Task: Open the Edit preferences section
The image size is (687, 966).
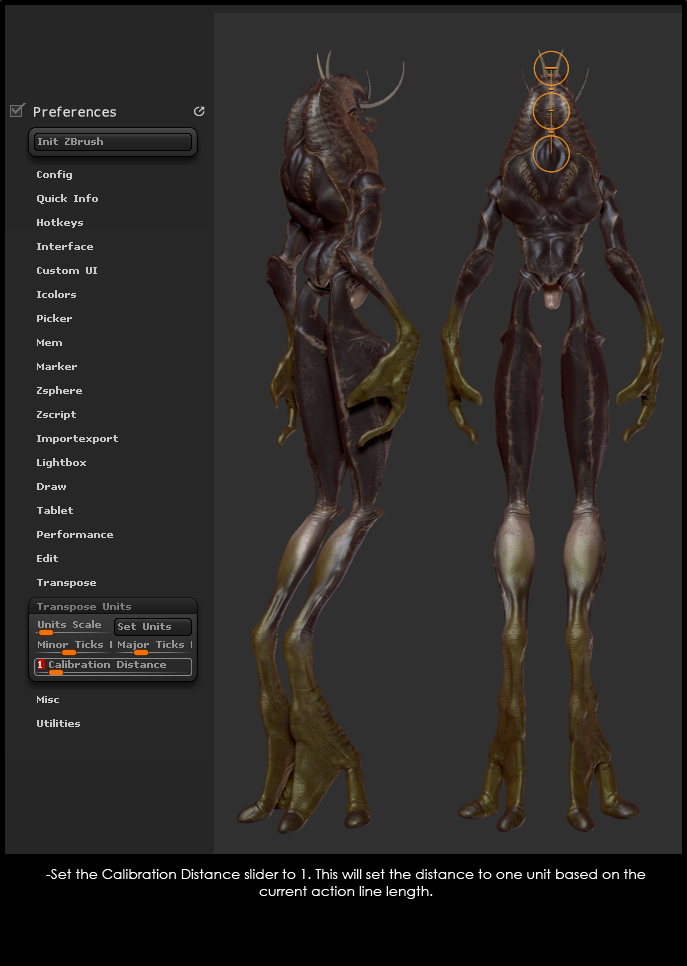Action: click(x=47, y=559)
